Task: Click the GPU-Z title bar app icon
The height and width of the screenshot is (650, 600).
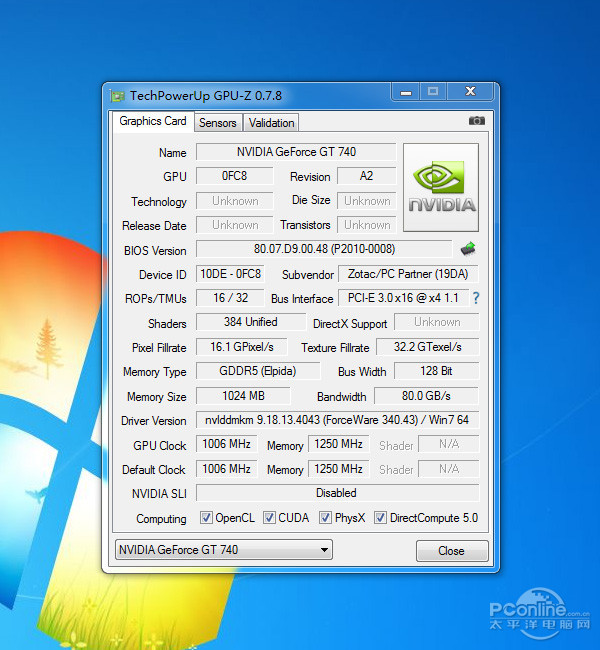Action: (x=118, y=96)
